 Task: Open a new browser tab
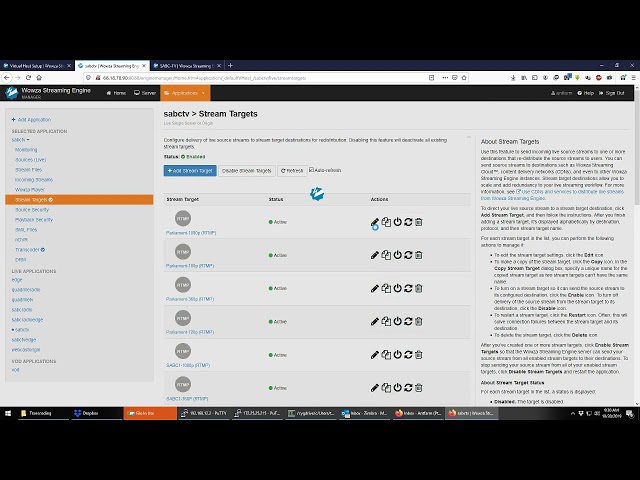point(230,65)
